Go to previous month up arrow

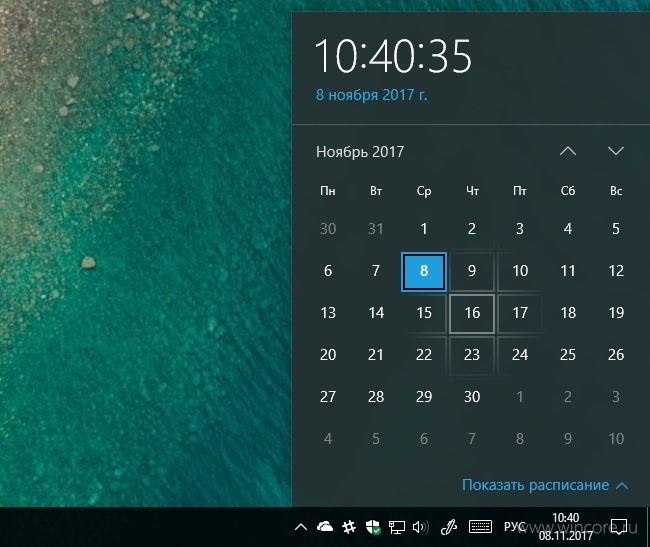pos(568,151)
